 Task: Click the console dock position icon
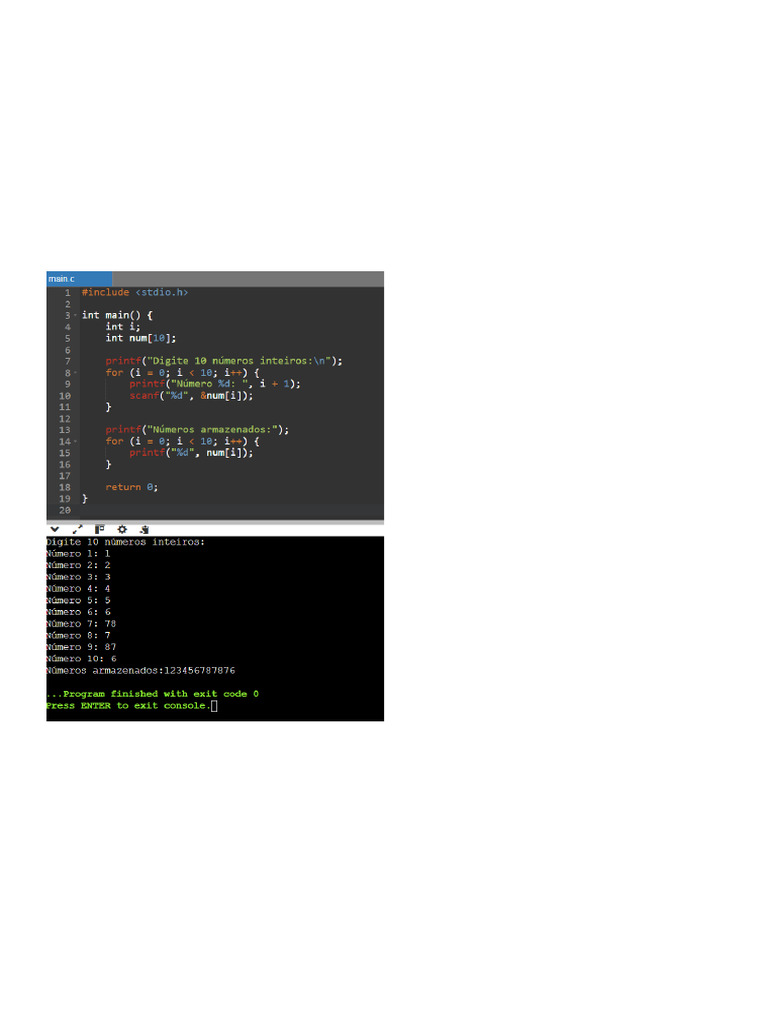pyautogui.click(x=99, y=530)
